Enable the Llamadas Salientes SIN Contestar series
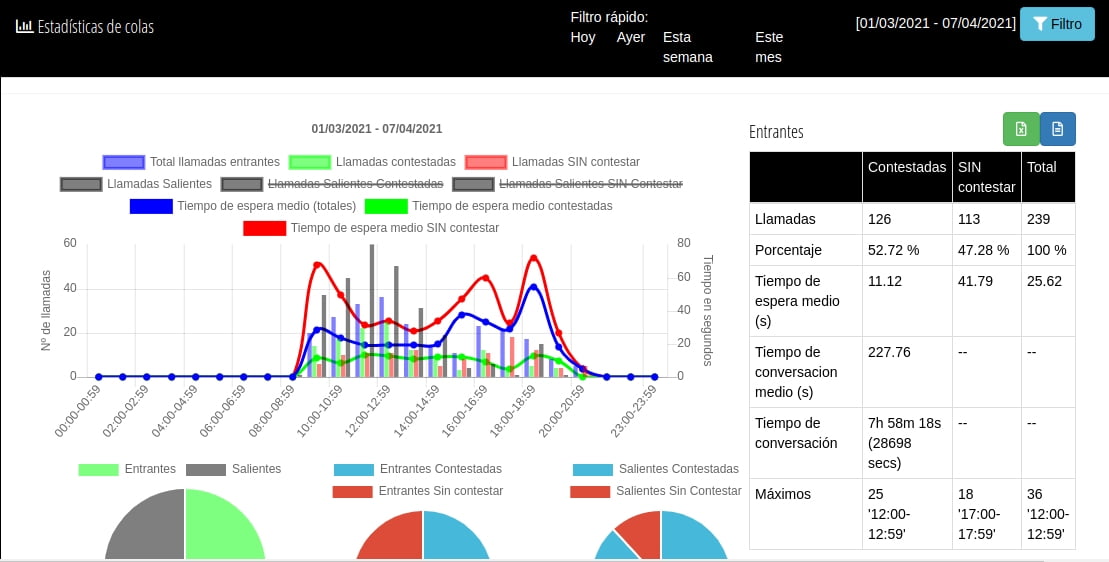Screen dimensions: 1109x562 568,184
